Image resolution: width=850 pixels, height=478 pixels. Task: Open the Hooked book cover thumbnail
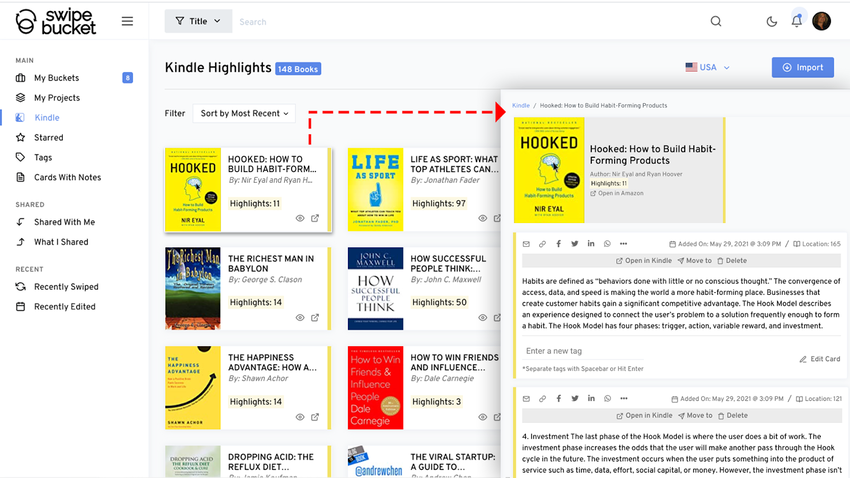tap(193, 190)
